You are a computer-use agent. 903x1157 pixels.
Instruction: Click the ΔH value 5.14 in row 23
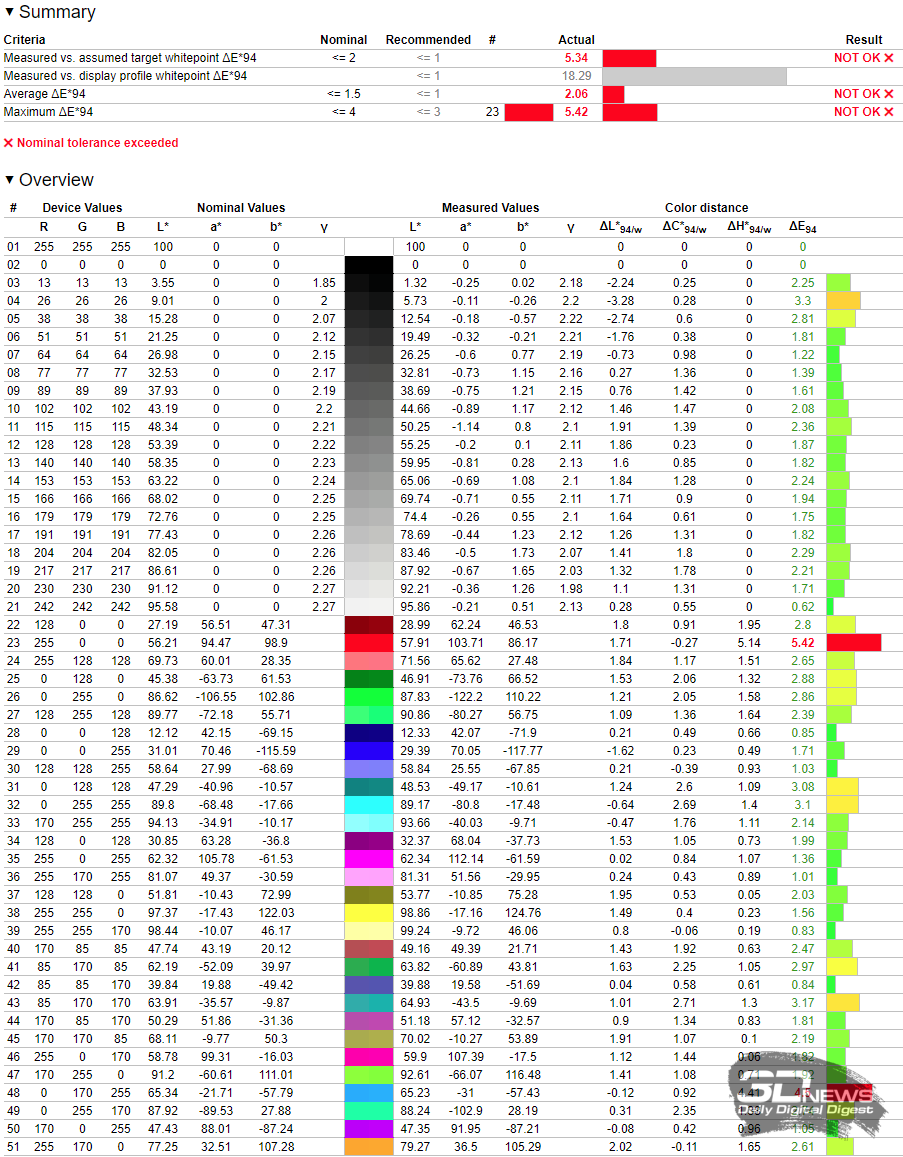click(x=749, y=643)
